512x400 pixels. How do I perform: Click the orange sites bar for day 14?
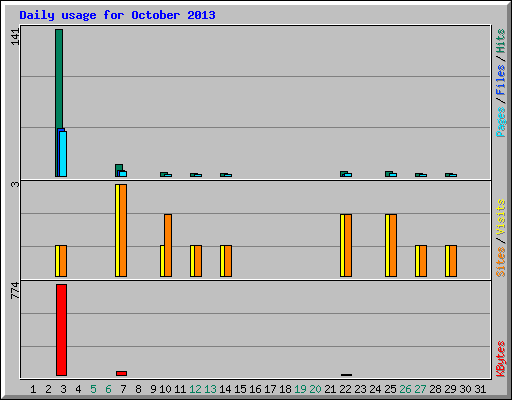click(x=228, y=261)
